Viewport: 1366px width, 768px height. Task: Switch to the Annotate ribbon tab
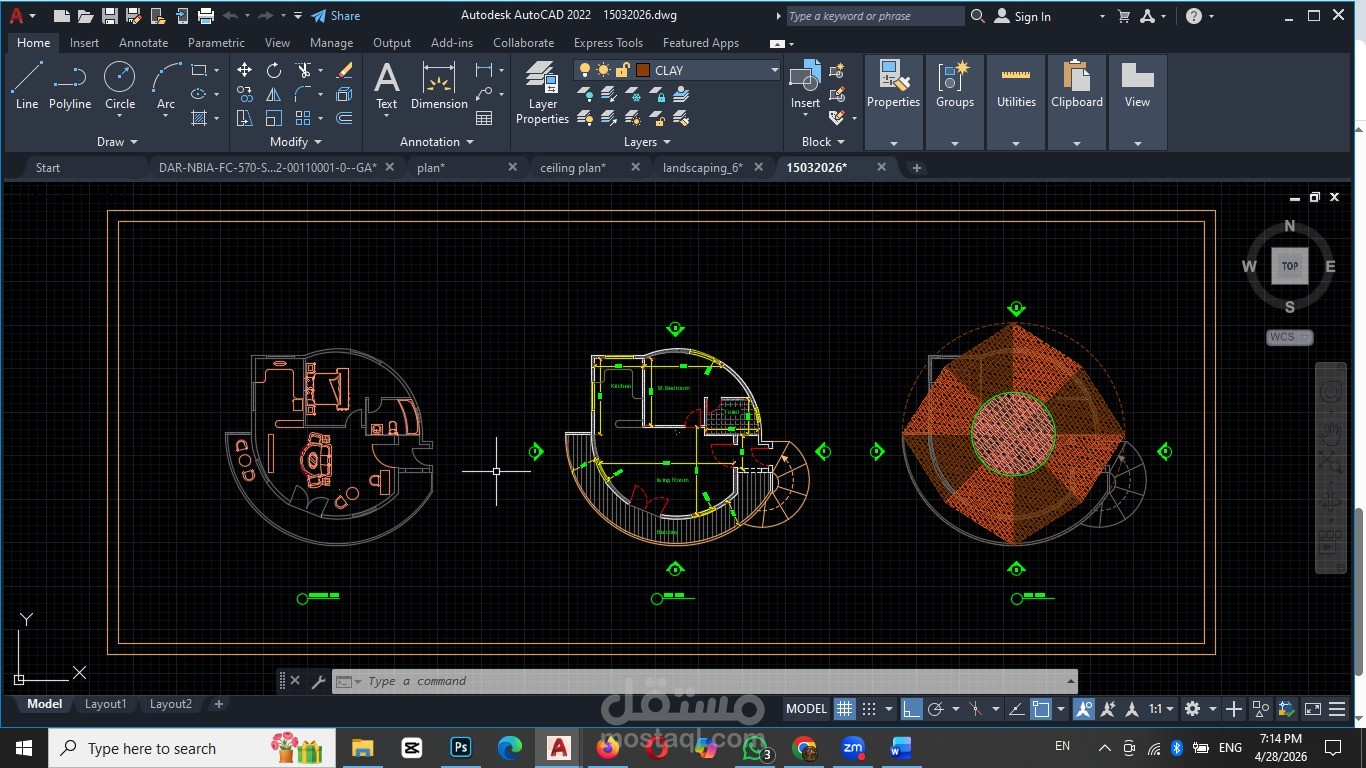[143, 43]
